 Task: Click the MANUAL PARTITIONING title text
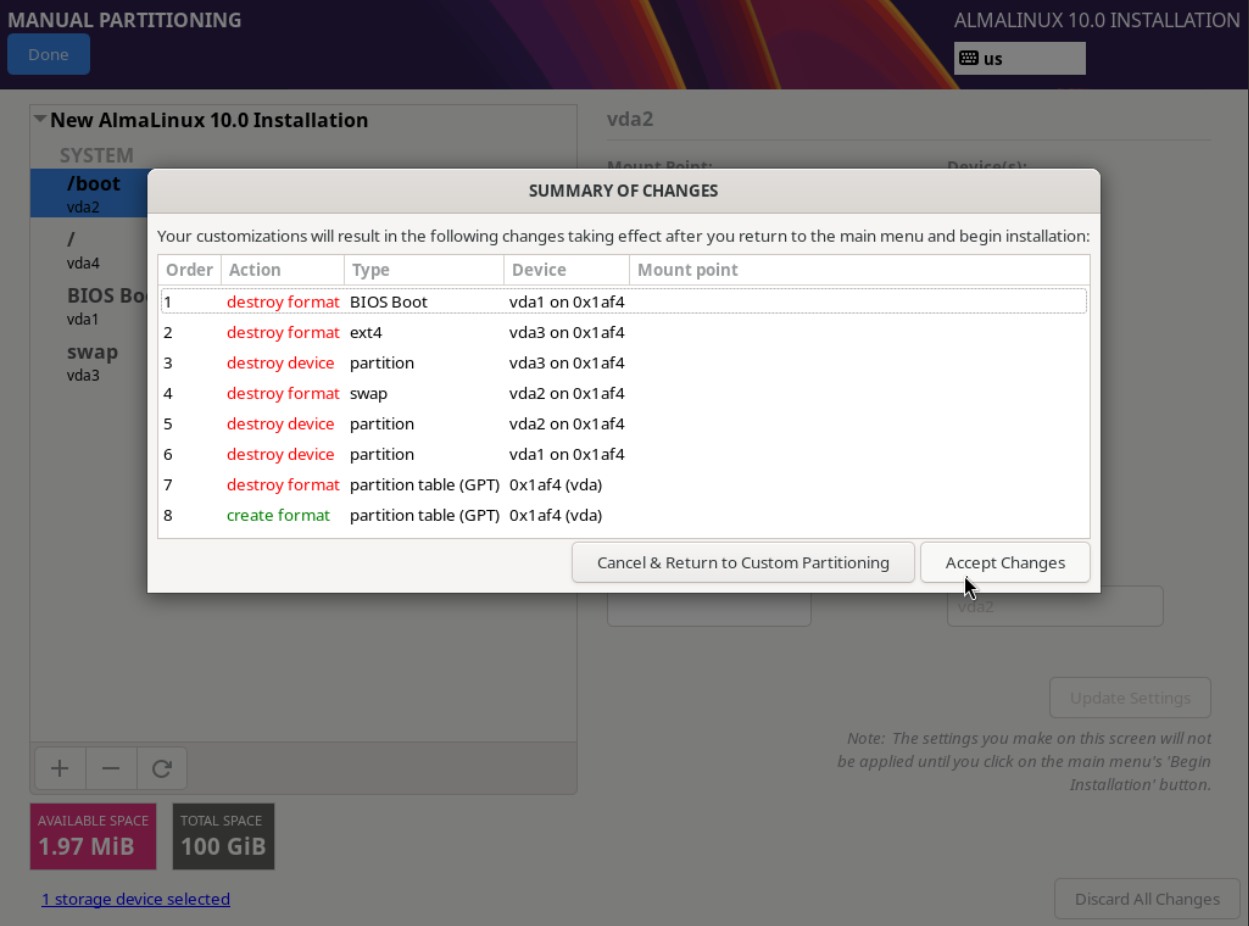pos(124,19)
